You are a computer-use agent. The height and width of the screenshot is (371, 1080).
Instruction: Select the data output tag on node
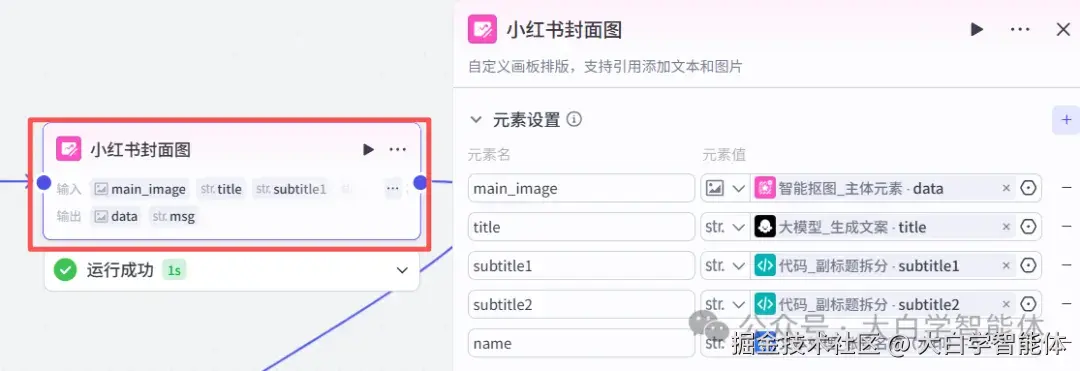pos(116,216)
